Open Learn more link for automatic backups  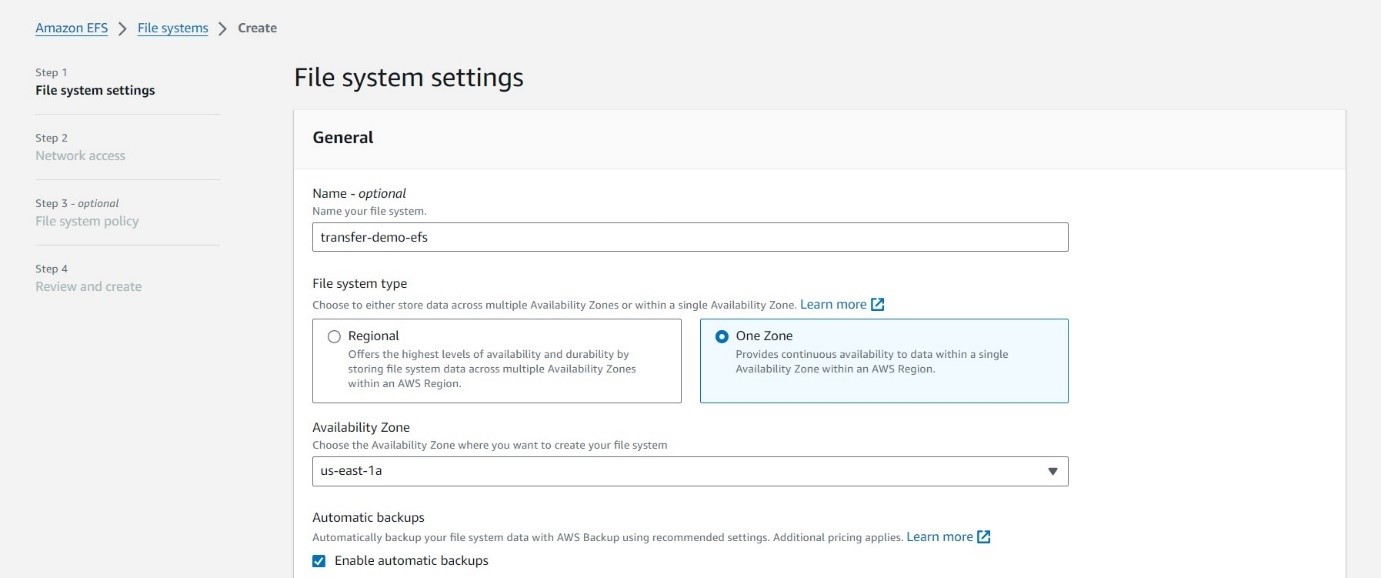click(939, 537)
